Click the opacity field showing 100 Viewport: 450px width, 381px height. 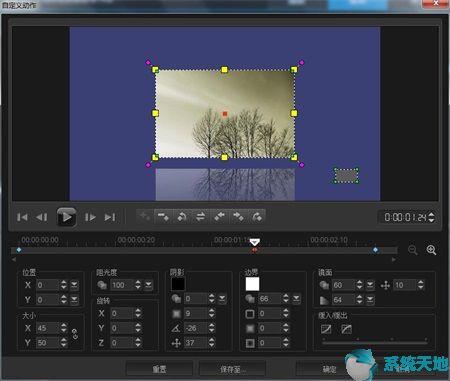click(x=122, y=285)
